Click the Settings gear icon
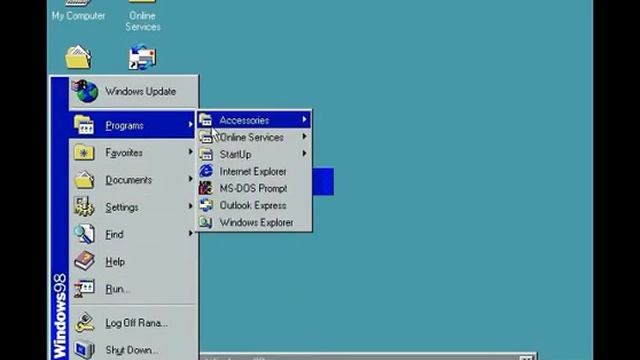 coord(84,207)
